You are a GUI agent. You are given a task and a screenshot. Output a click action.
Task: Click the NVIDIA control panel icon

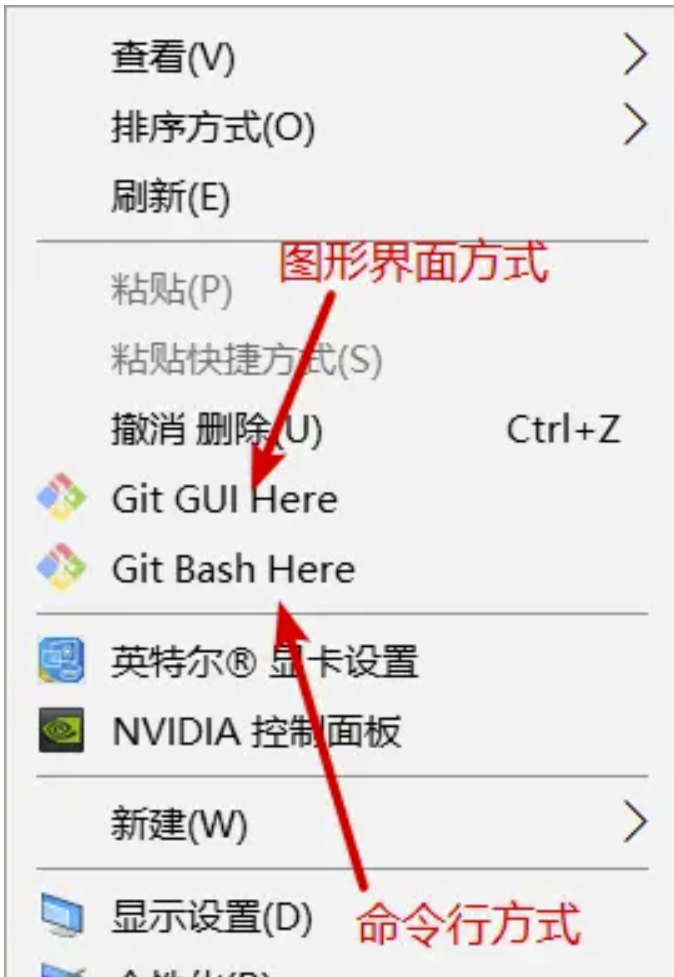61,730
